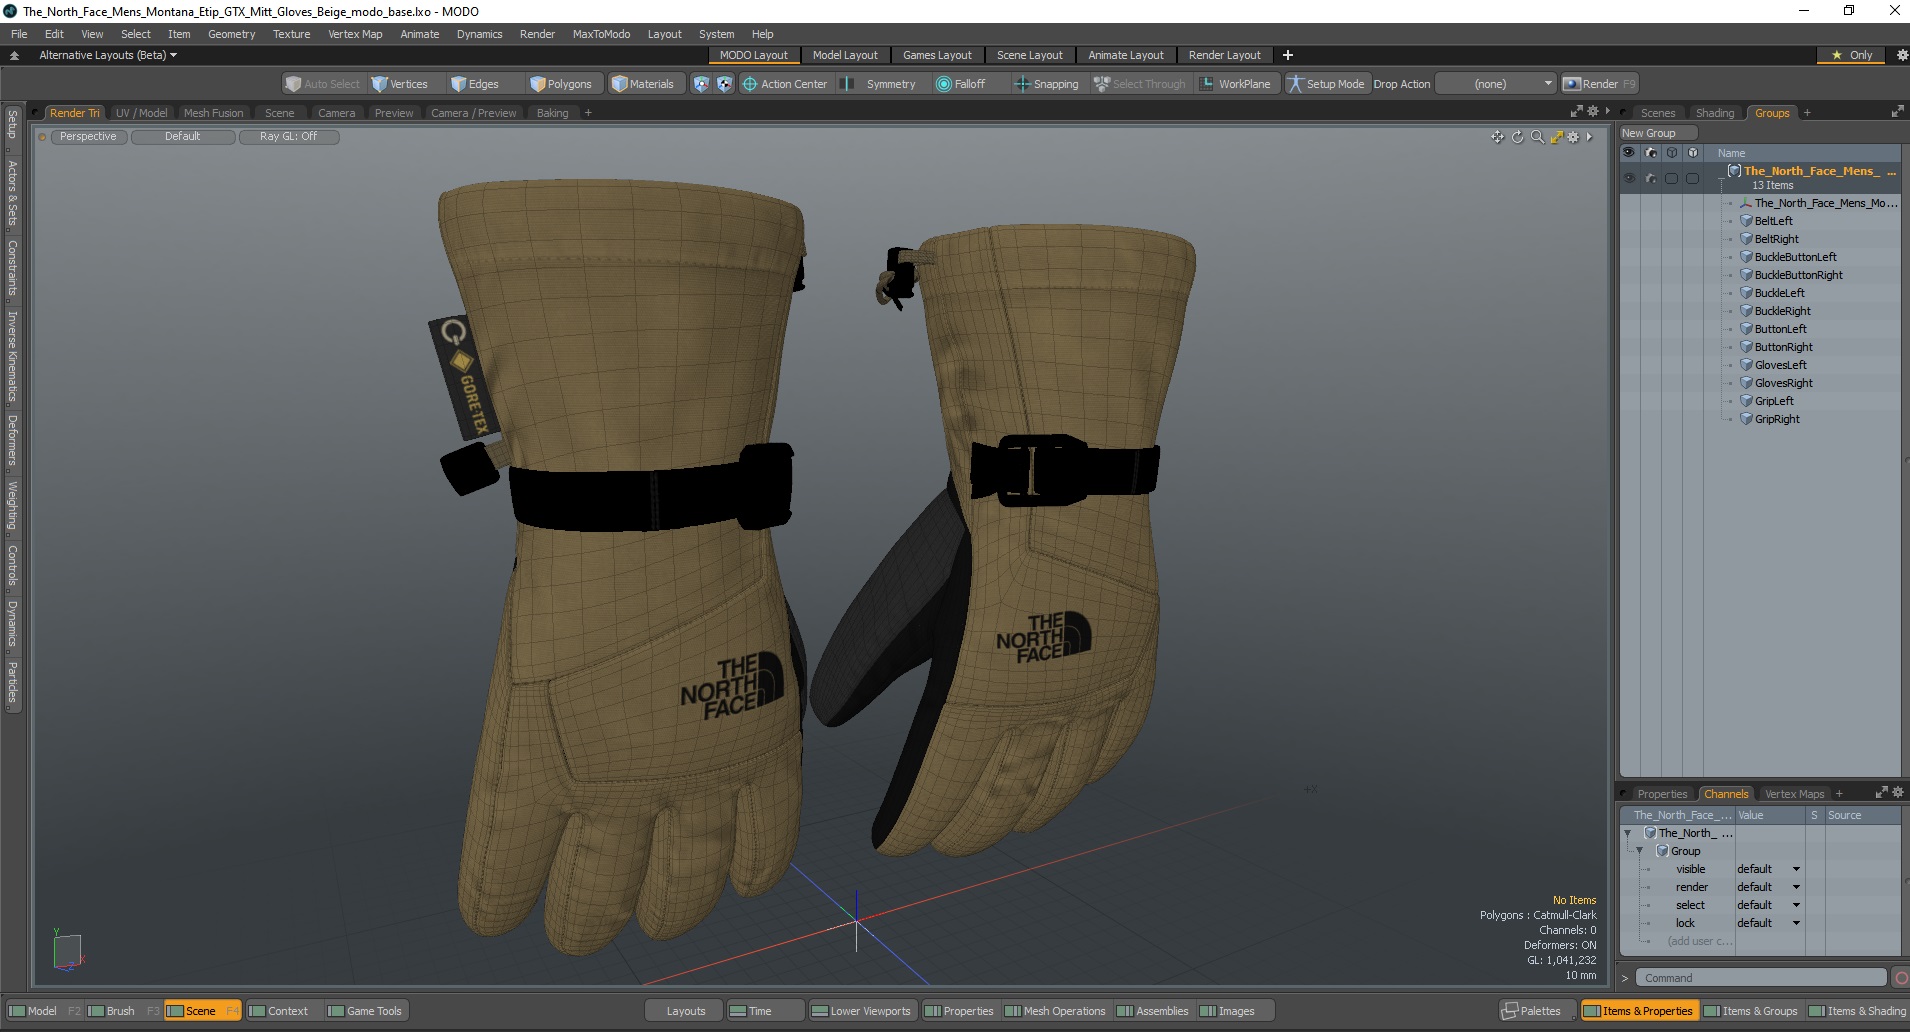
Task: Click the viewport zoom magnifier icon
Action: (x=1537, y=137)
